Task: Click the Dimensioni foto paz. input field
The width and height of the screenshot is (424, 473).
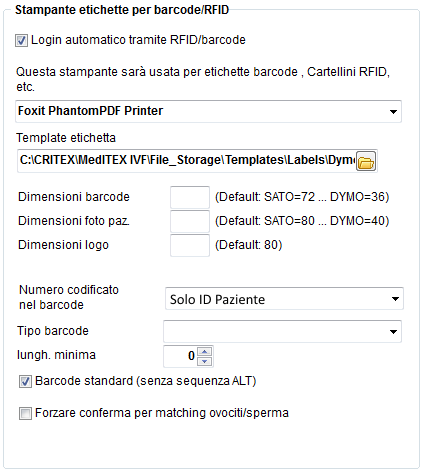Action: tap(190, 221)
